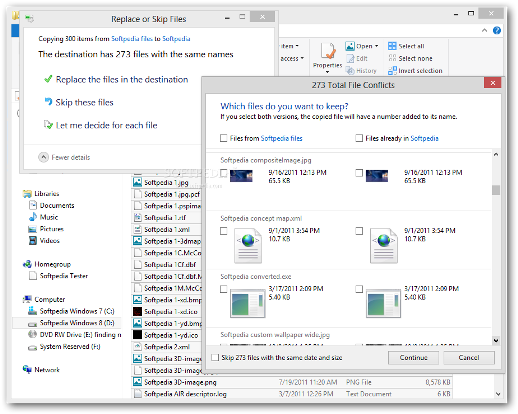Viewport: 518px width, 414px height.
Task: Click the Invert selection icon
Action: click(x=392, y=70)
